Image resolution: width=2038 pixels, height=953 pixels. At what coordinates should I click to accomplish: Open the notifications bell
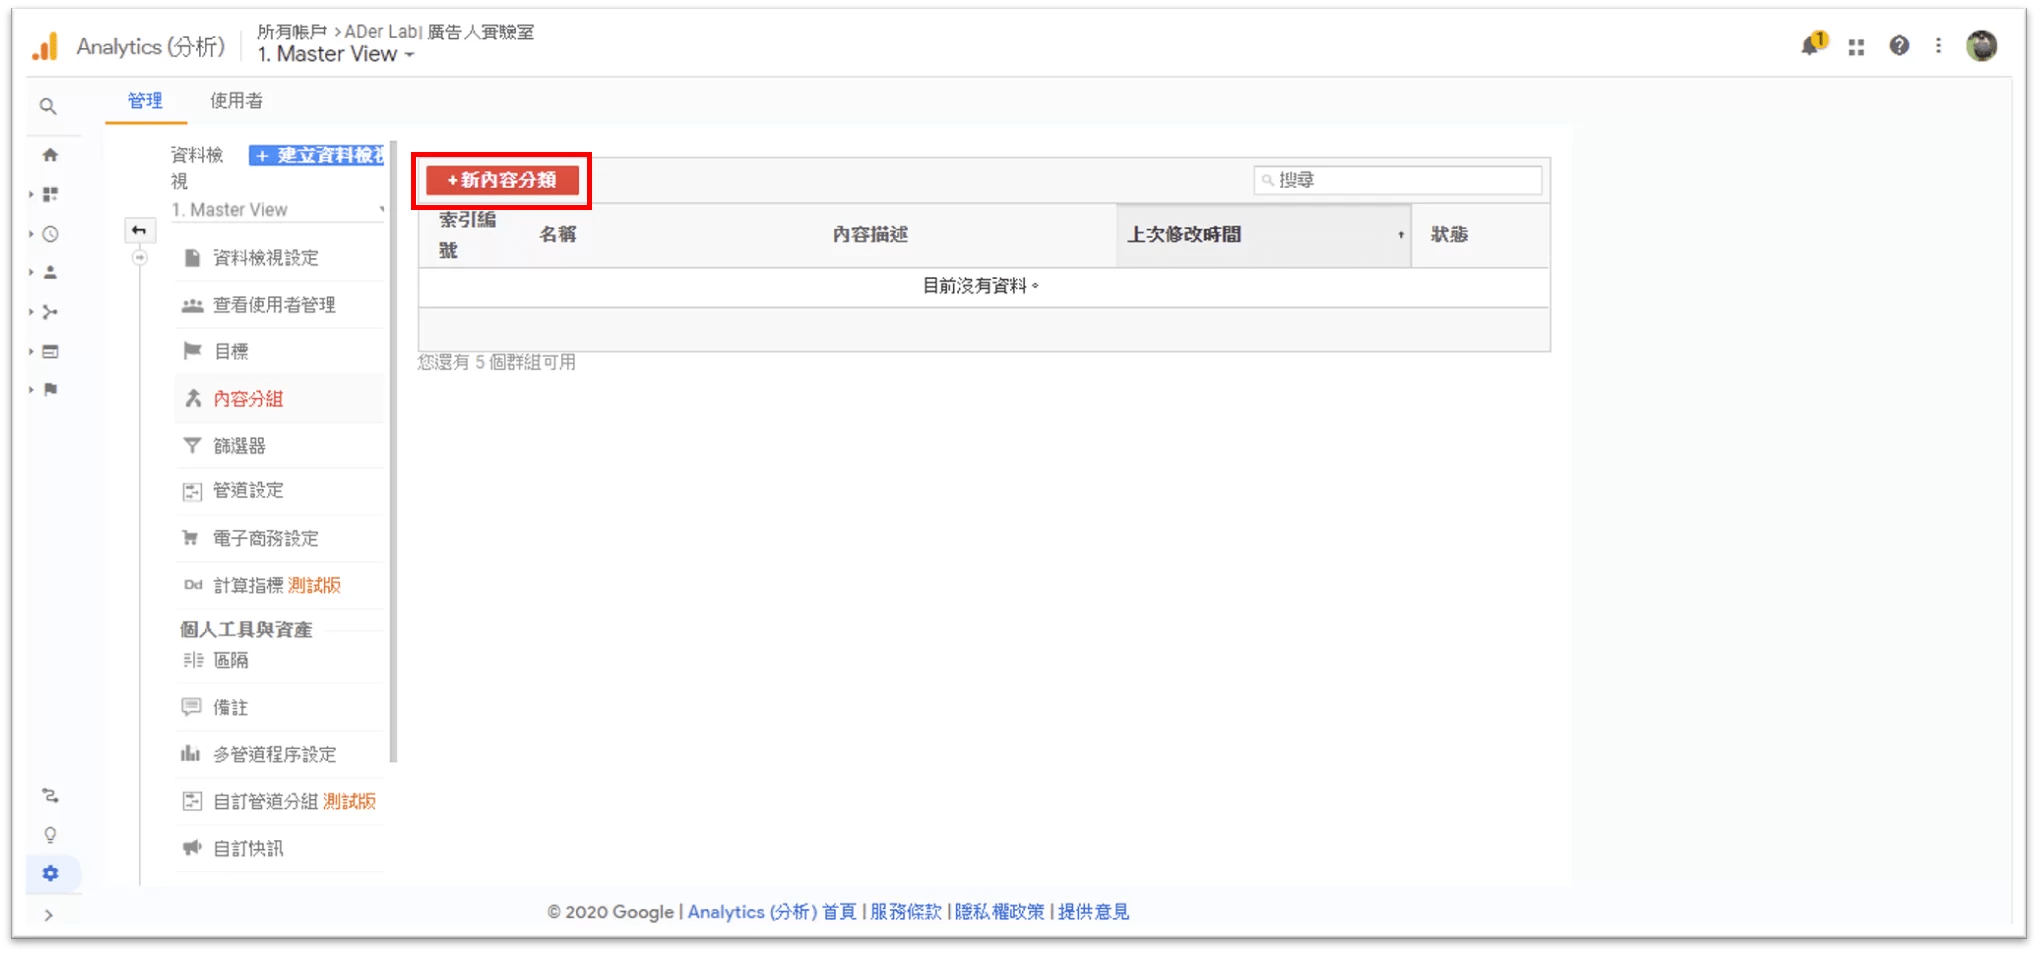(1812, 45)
